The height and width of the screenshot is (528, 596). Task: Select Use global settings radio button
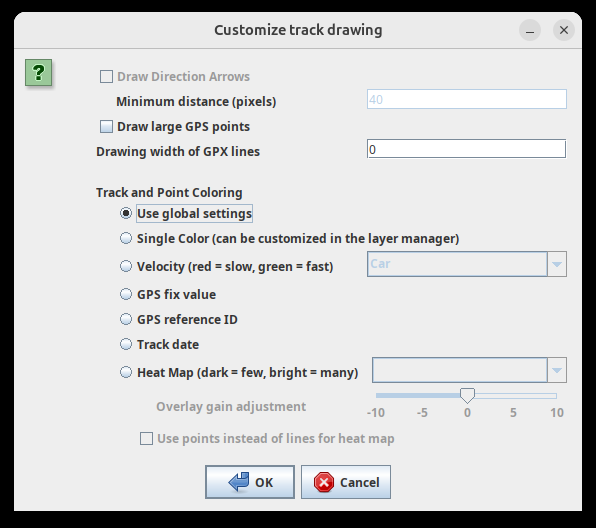point(126,213)
